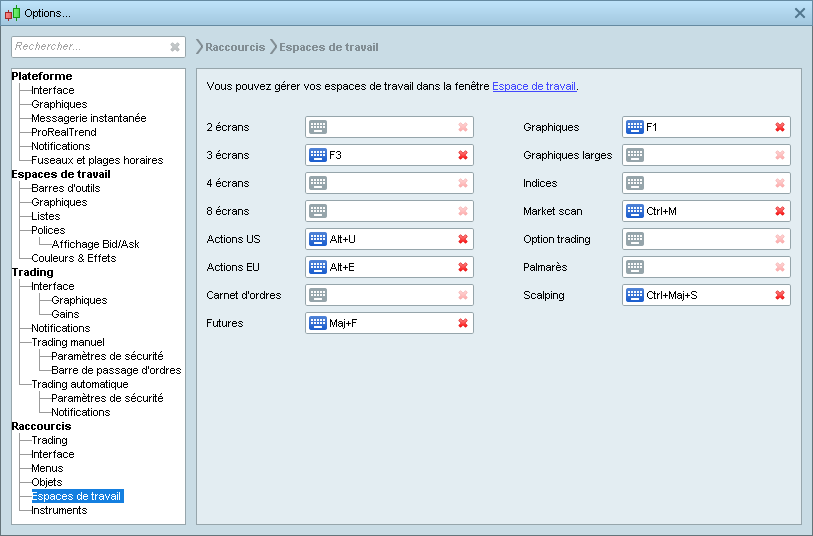
Task: Go to Fuseaux et plages horaires
Action: click(x=96, y=160)
